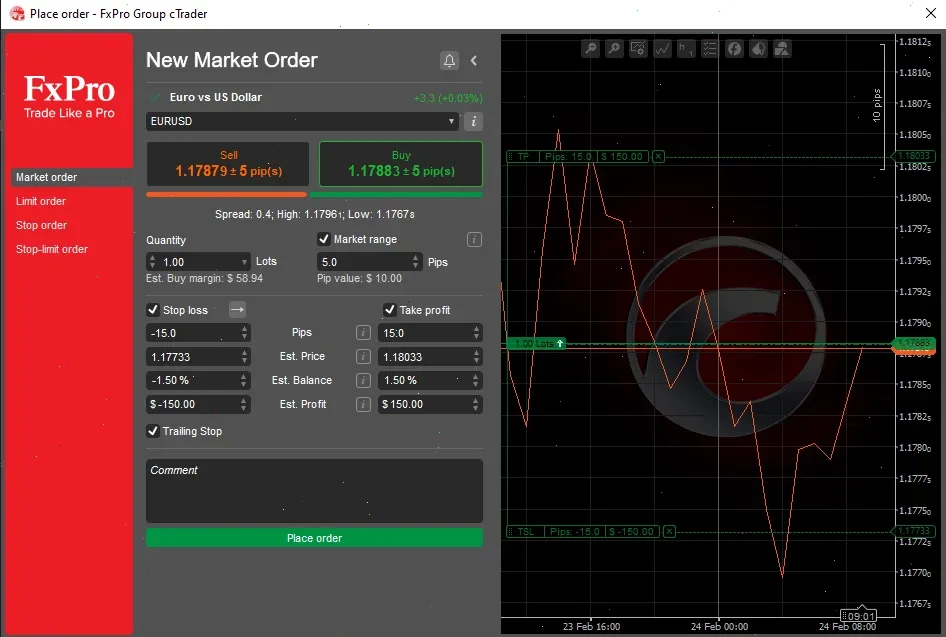This screenshot has width=946, height=637.
Task: Disable the Trailing Stop checkbox
Action: pyautogui.click(x=152, y=431)
